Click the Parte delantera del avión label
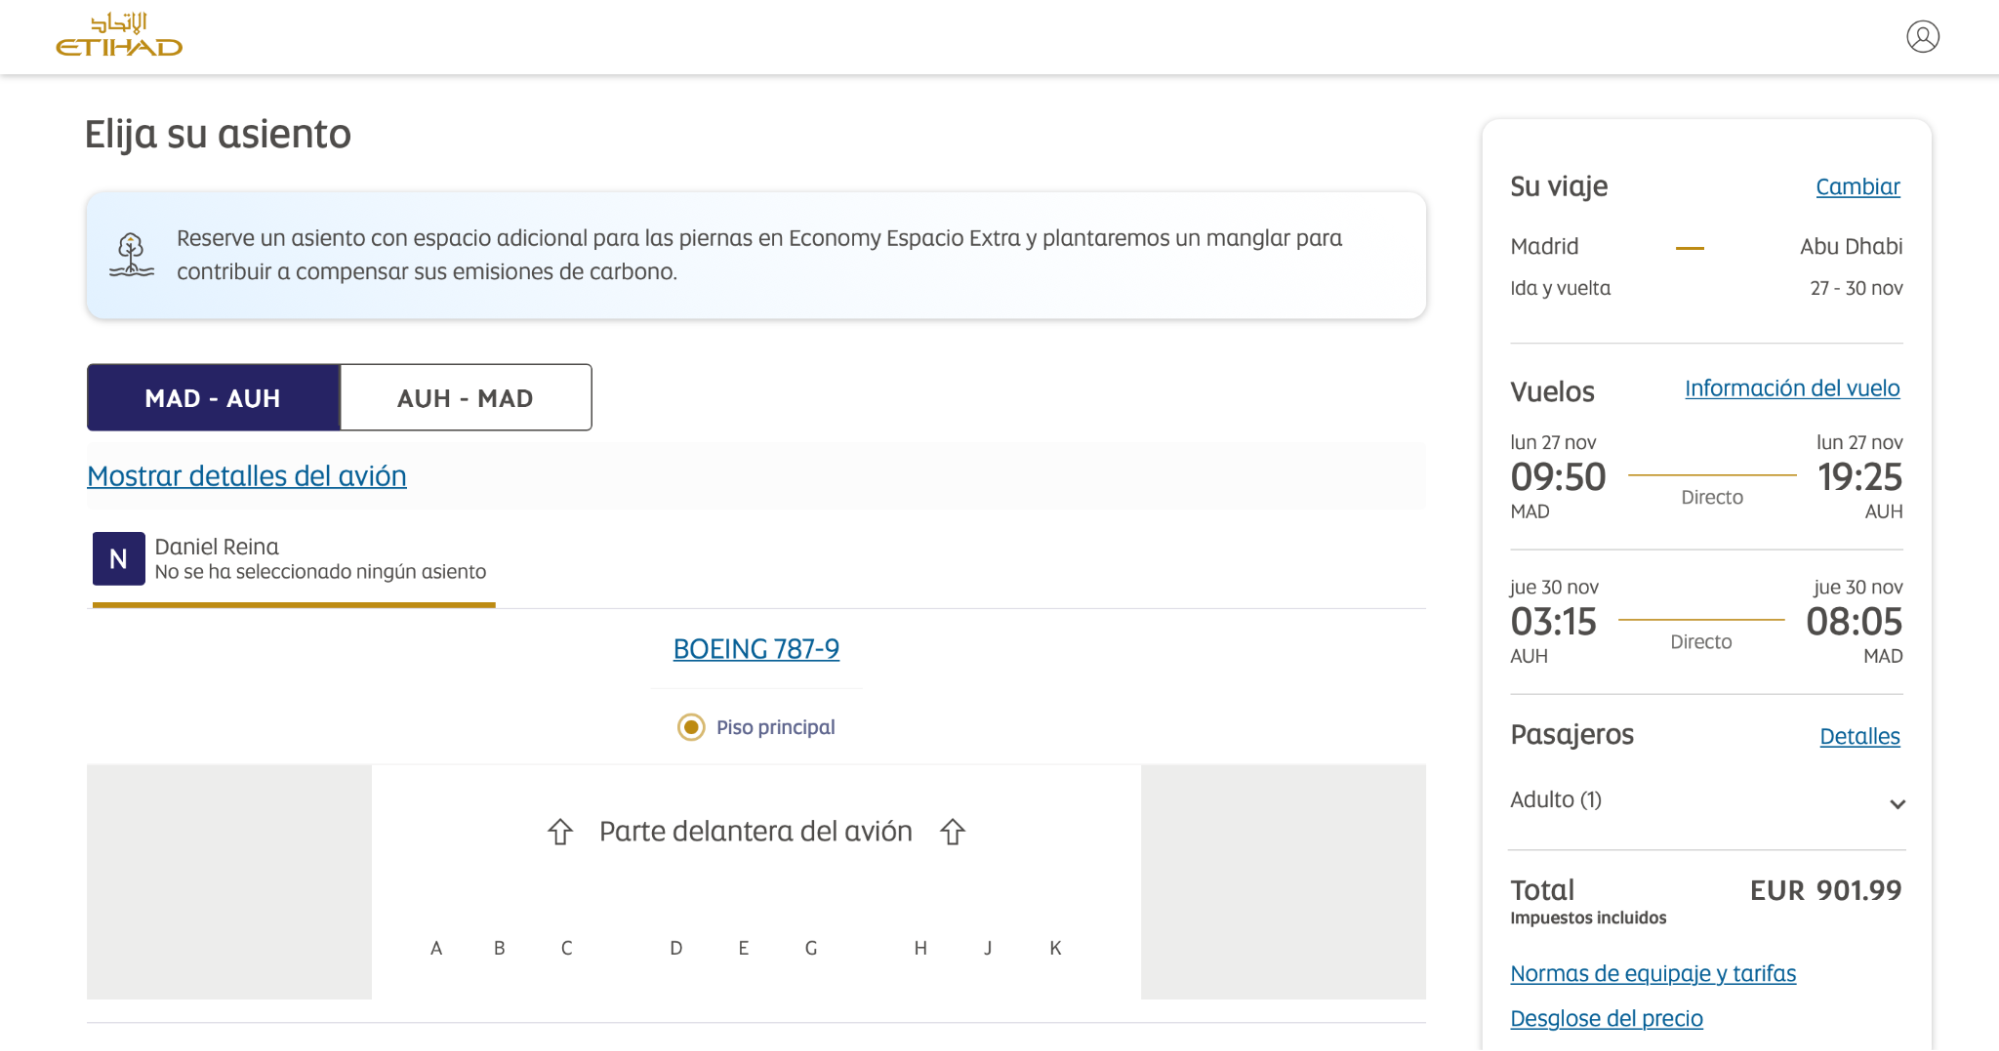This screenshot has height=1051, width=1999. pyautogui.click(x=756, y=832)
